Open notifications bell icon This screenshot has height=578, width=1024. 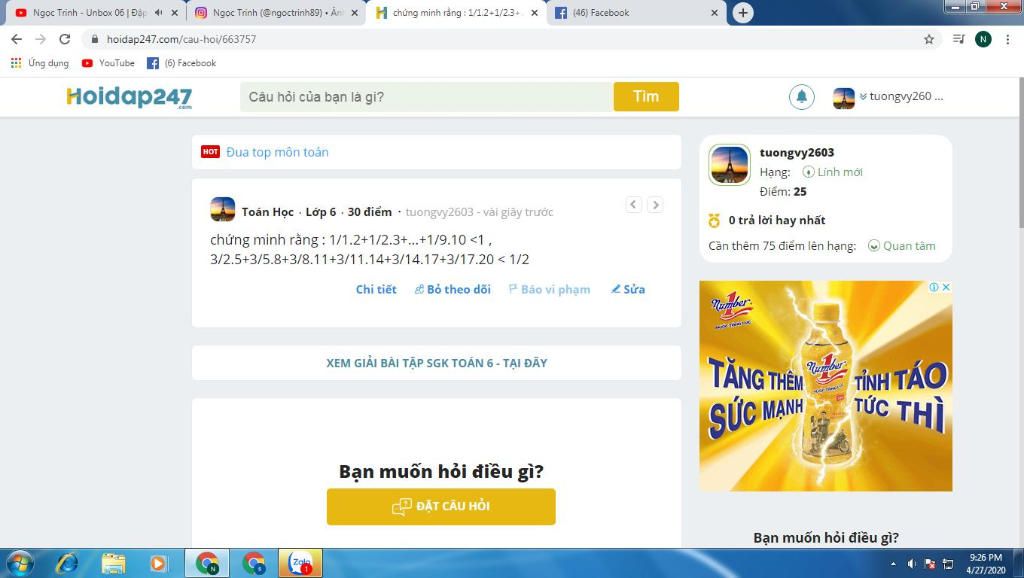tap(801, 97)
